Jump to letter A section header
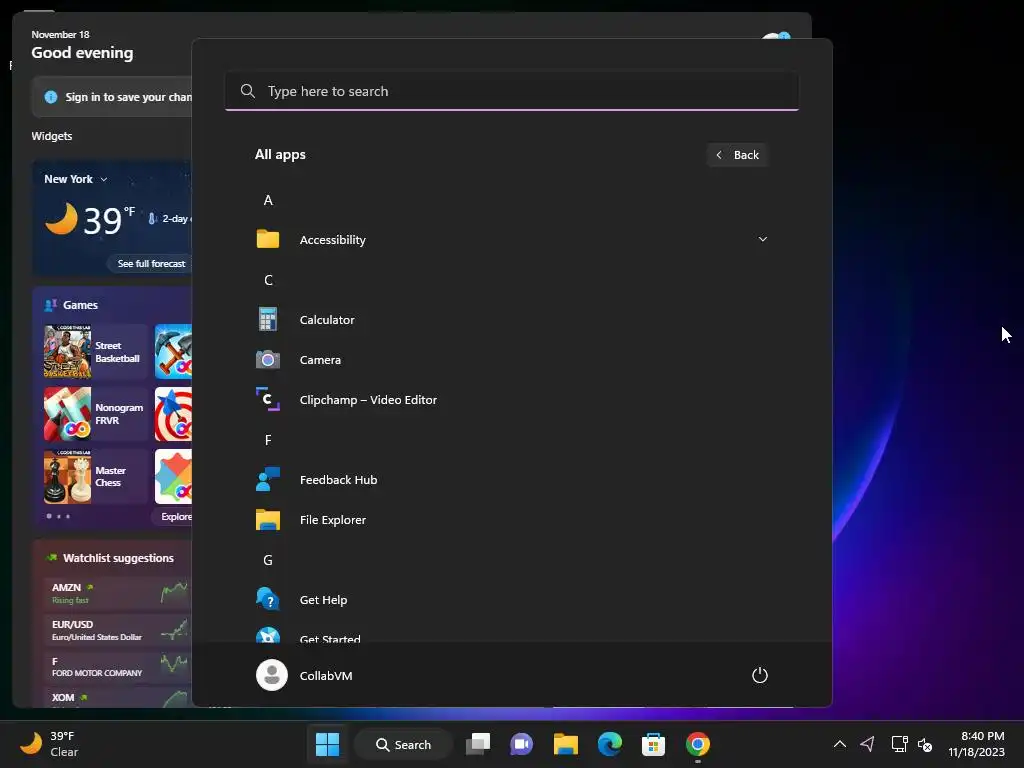 coord(268,200)
